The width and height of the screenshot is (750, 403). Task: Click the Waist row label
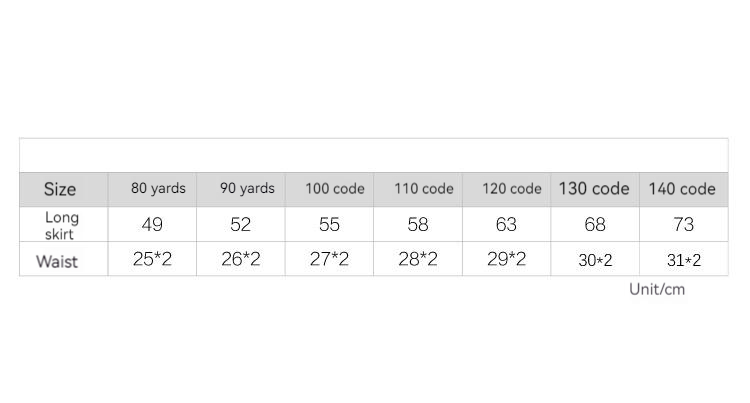(x=57, y=261)
